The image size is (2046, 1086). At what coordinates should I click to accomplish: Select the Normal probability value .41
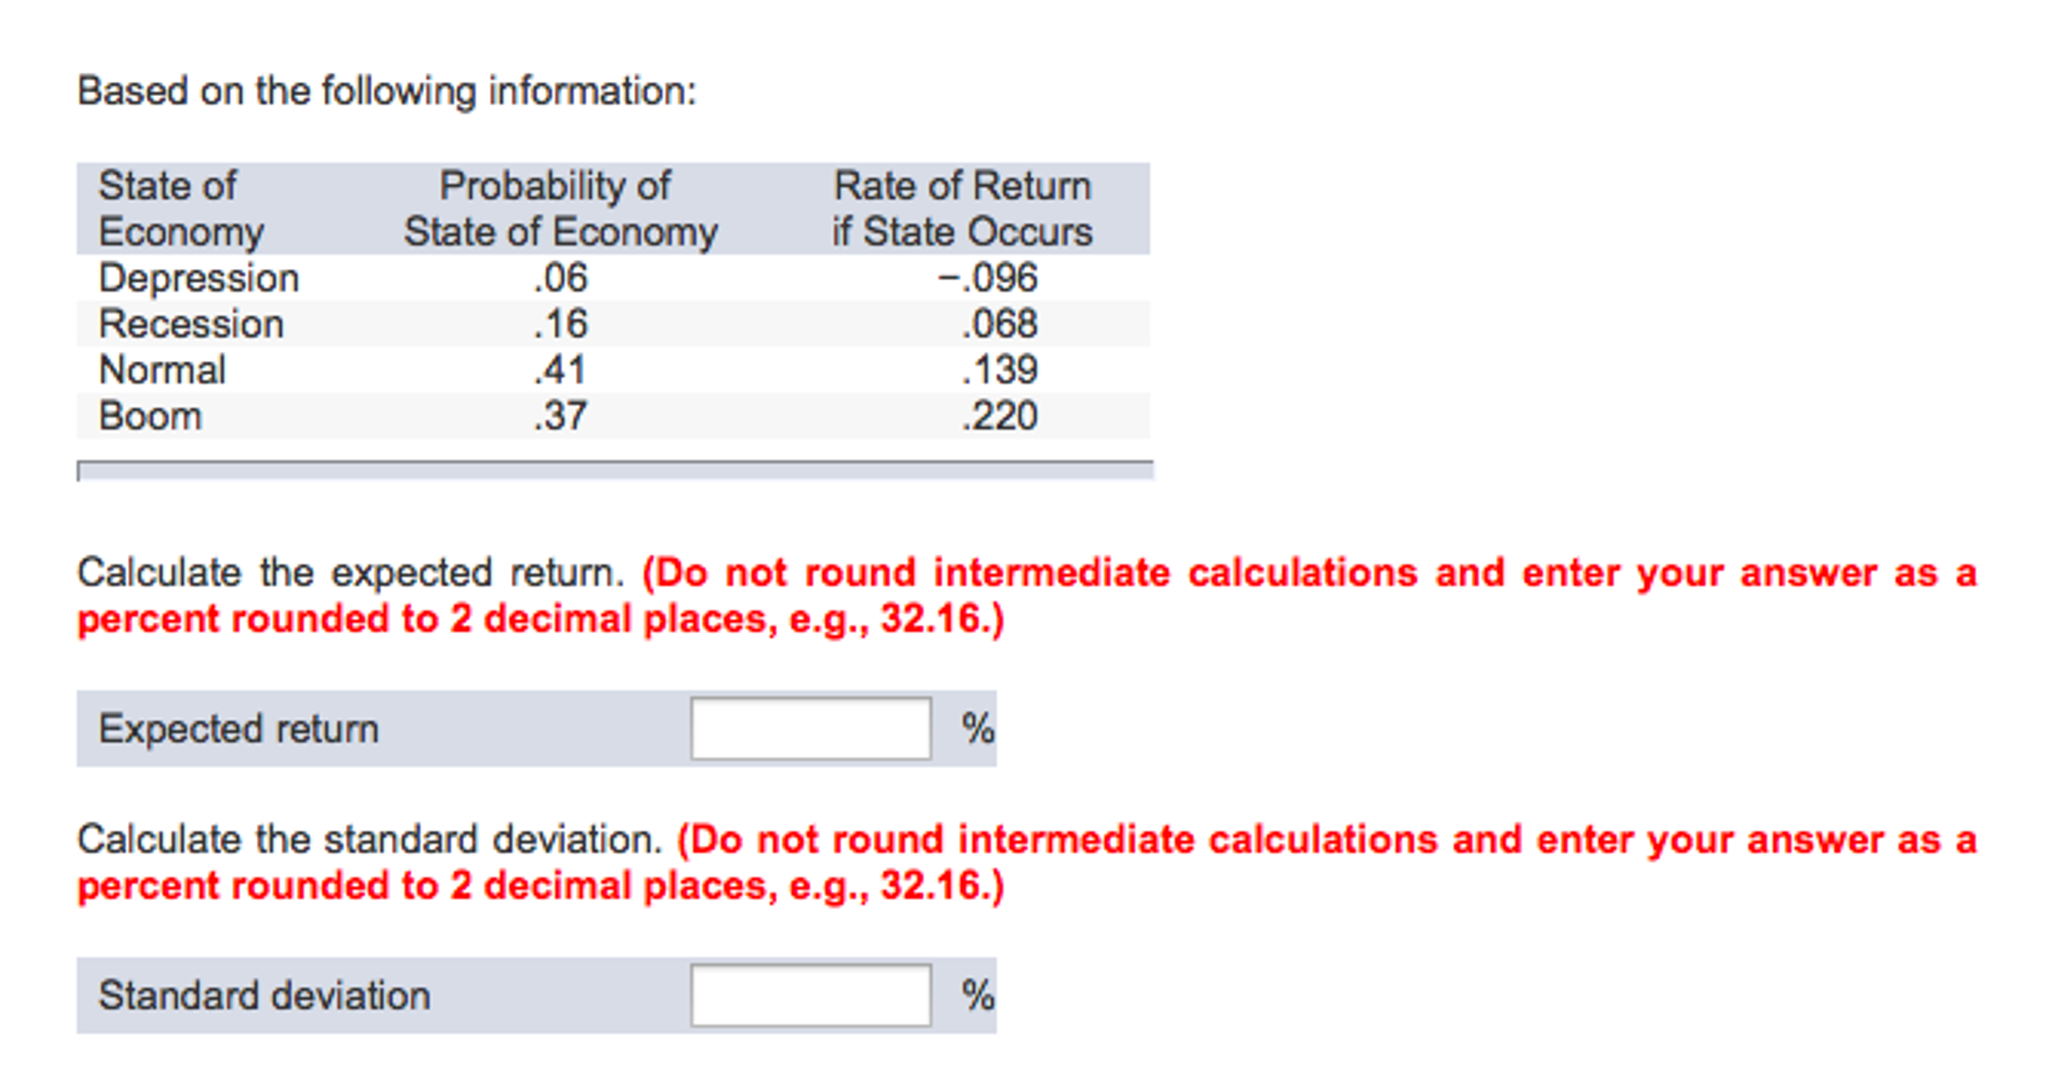560,370
